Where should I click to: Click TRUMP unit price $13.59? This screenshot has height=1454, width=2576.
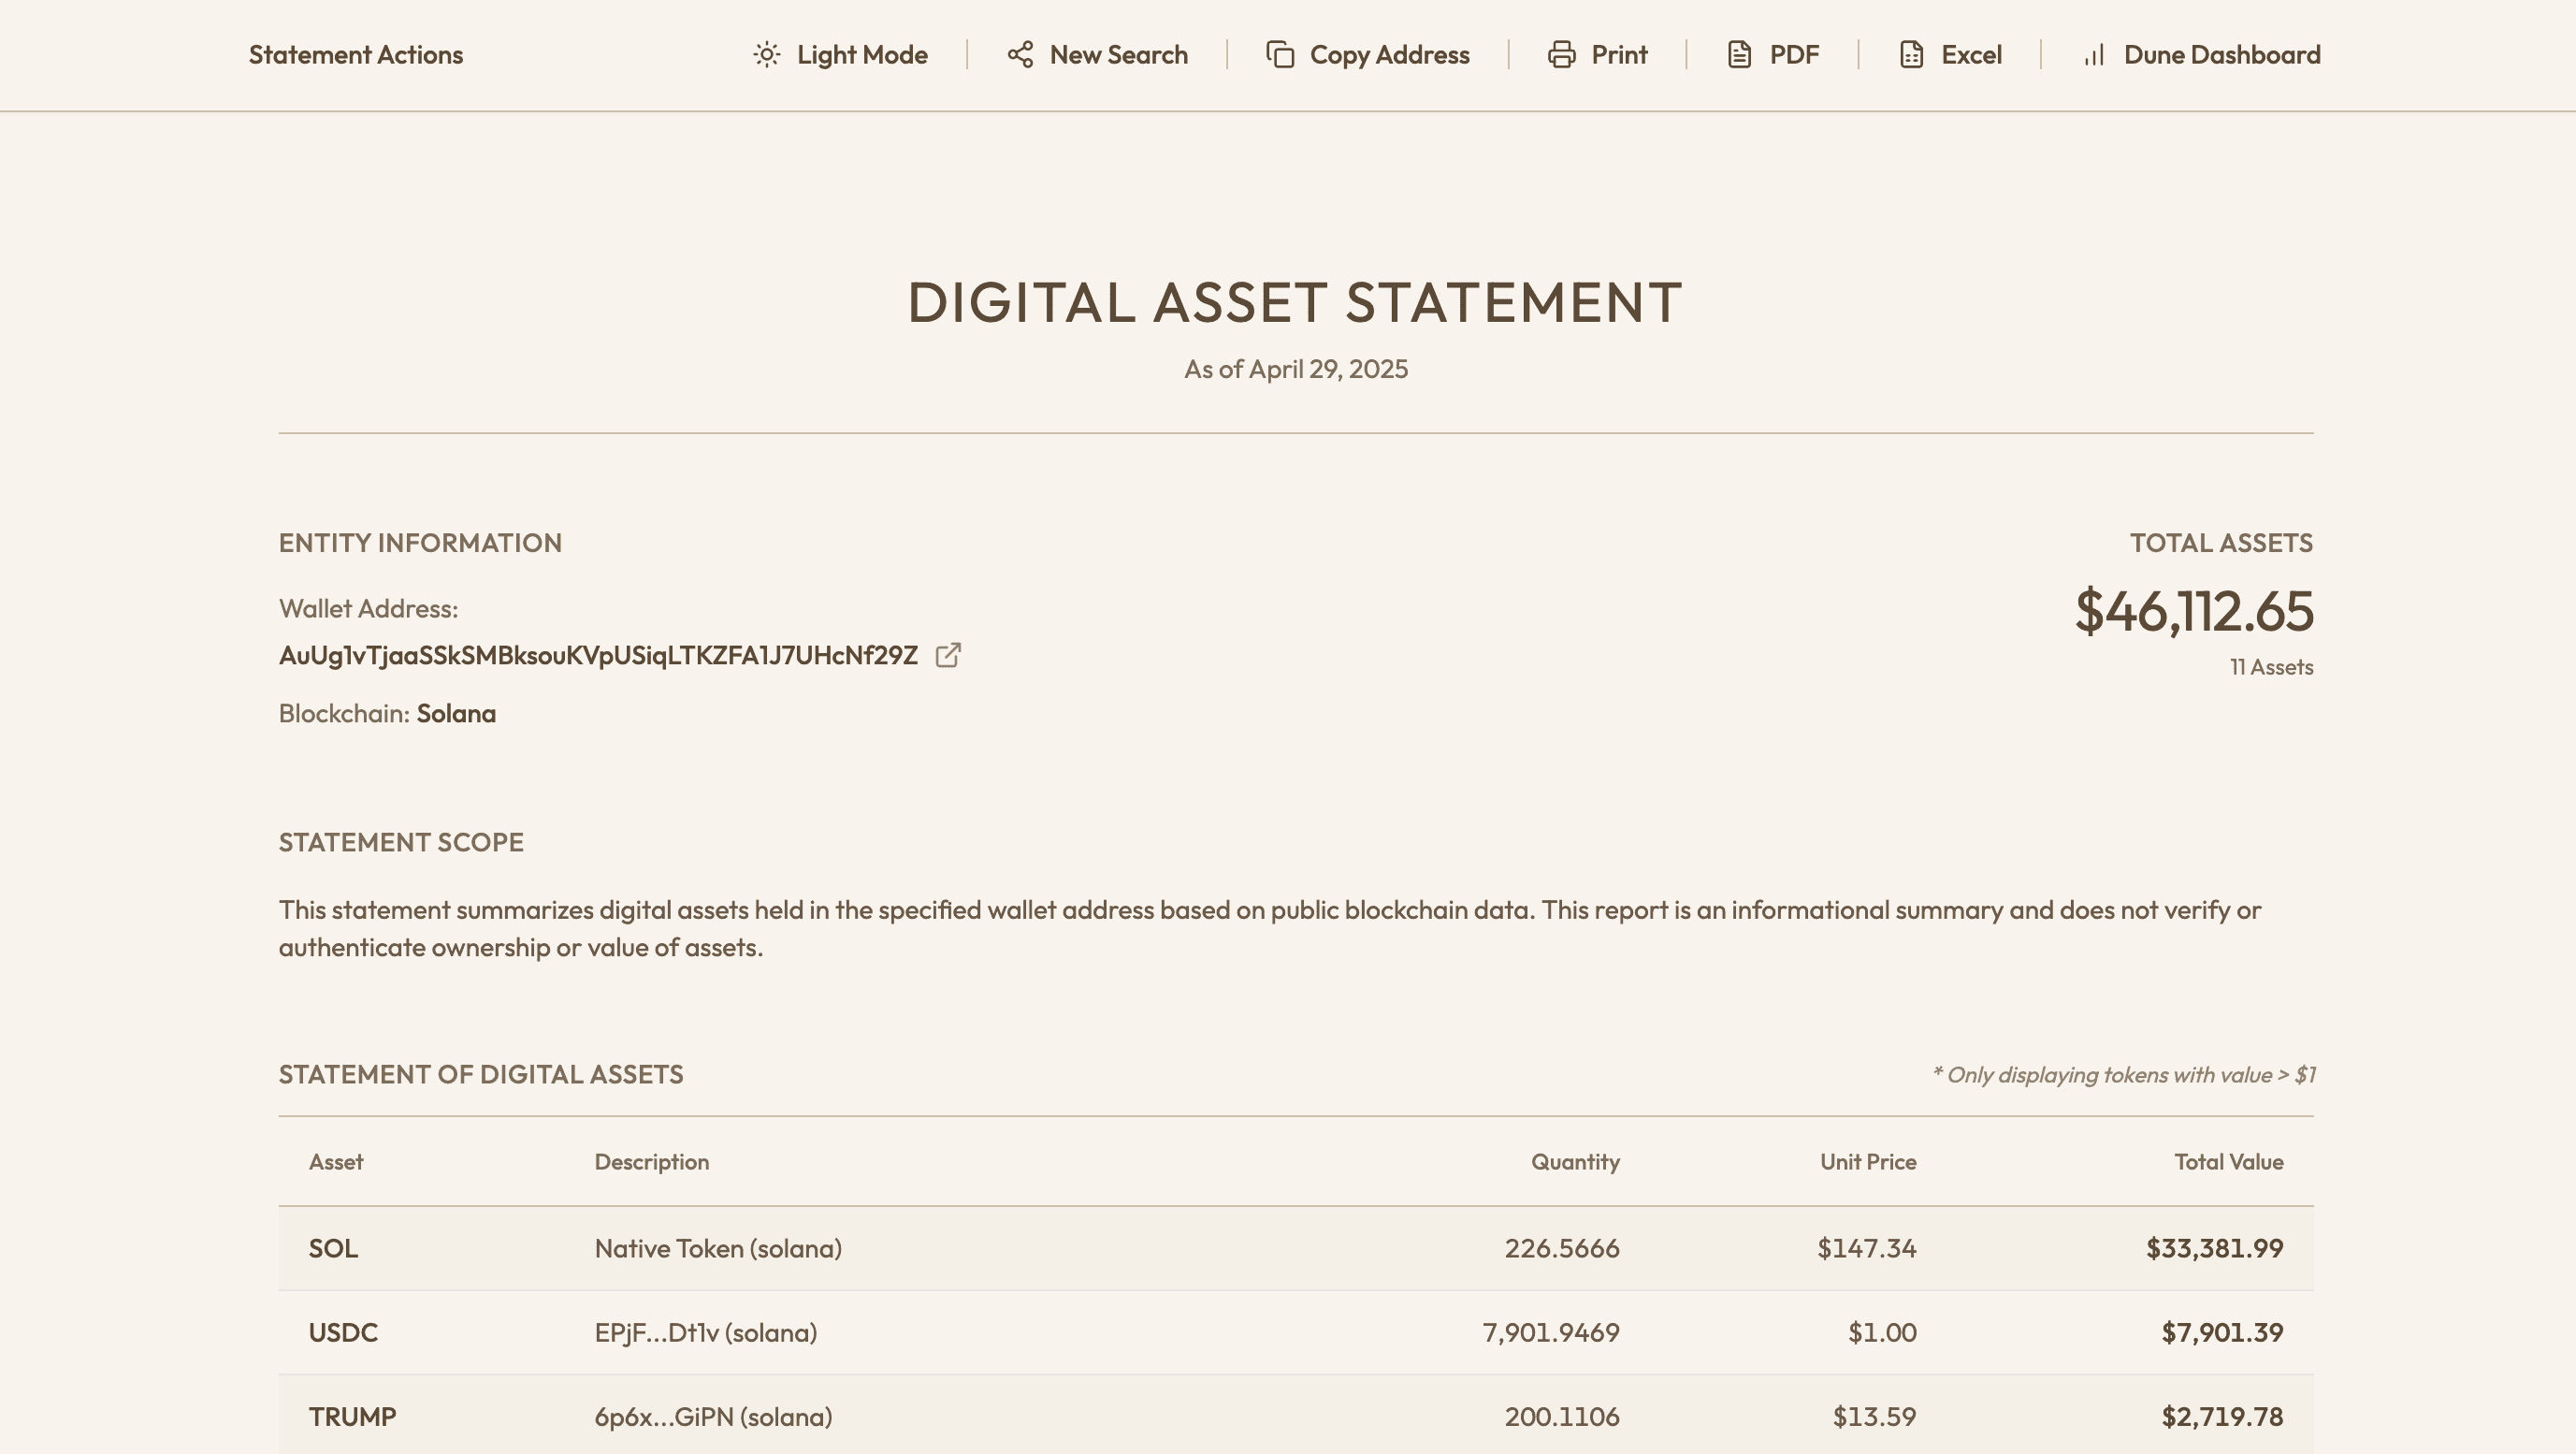pyautogui.click(x=1874, y=1417)
